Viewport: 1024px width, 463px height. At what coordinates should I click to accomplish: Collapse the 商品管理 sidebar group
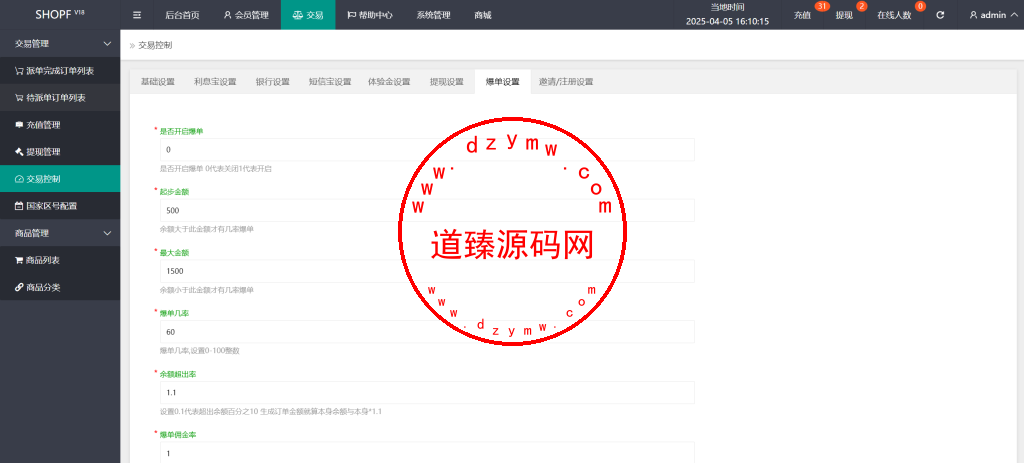click(x=60, y=233)
